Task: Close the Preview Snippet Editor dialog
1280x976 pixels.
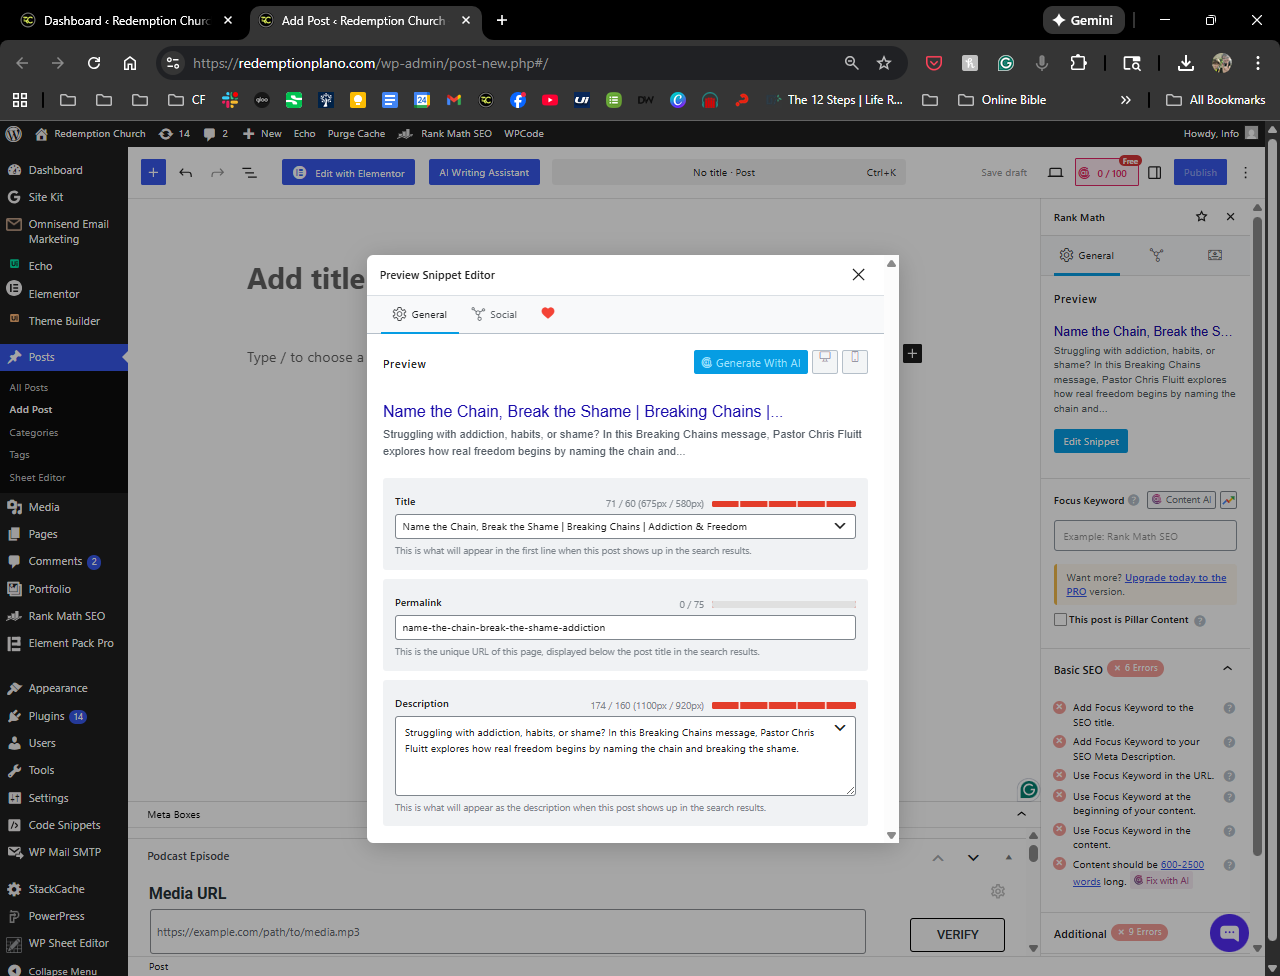Action: (858, 275)
